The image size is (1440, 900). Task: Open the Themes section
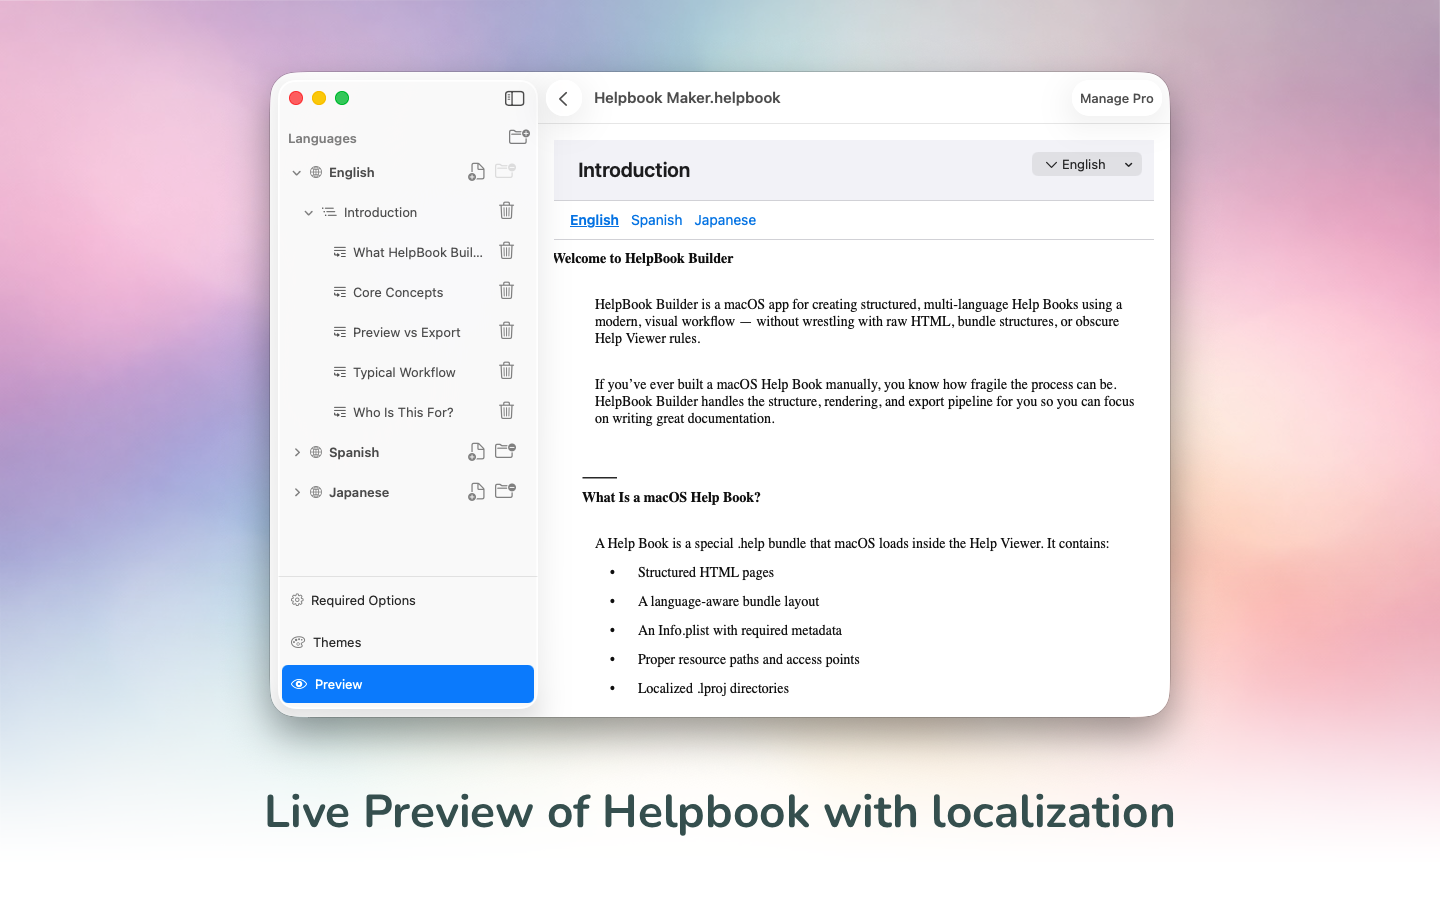(x=337, y=642)
